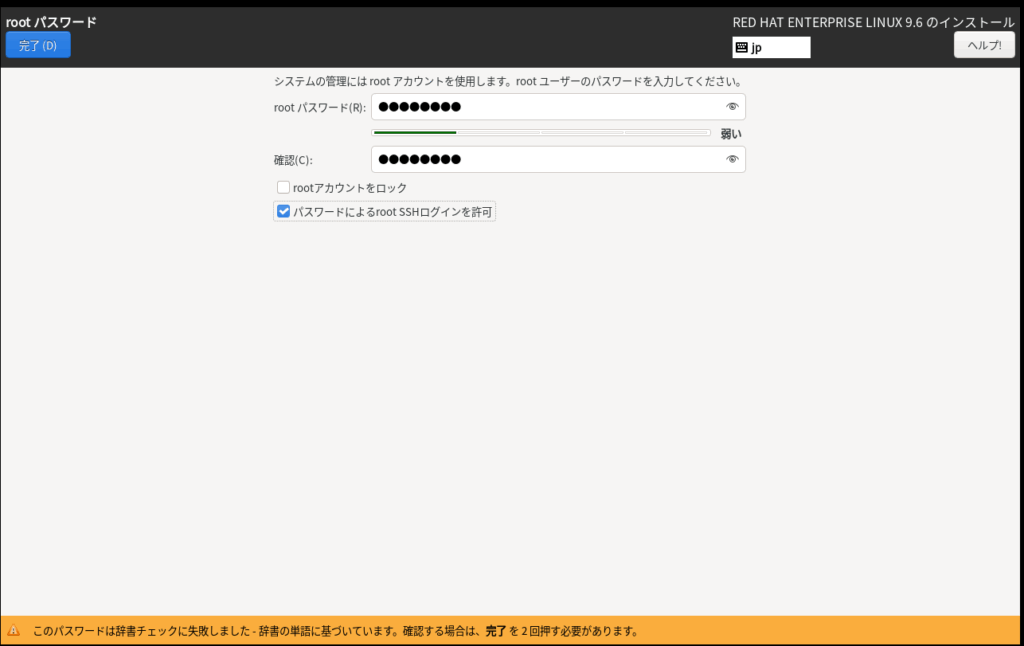1024x646 pixels.
Task: Click the 弱い strength label
Action: click(731, 133)
